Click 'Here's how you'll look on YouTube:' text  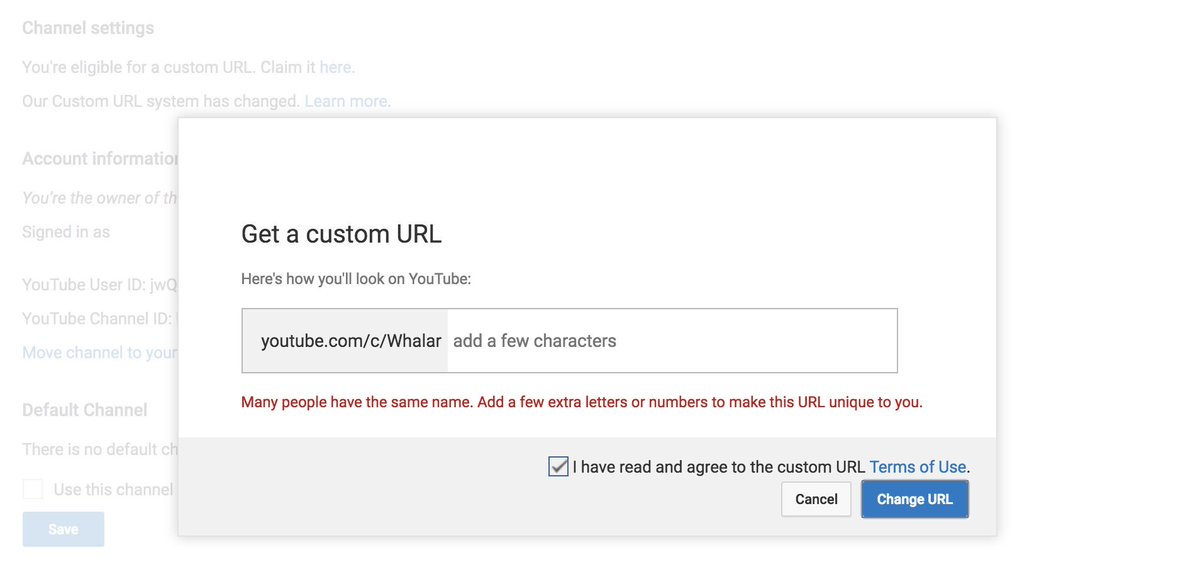pos(356,279)
